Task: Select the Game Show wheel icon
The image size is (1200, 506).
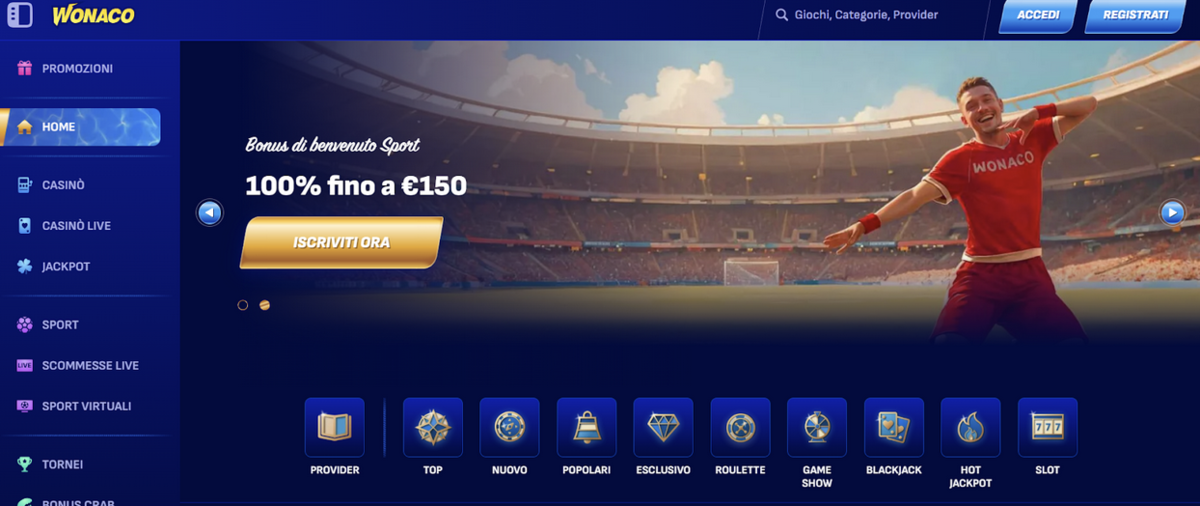Action: pyautogui.click(x=817, y=427)
